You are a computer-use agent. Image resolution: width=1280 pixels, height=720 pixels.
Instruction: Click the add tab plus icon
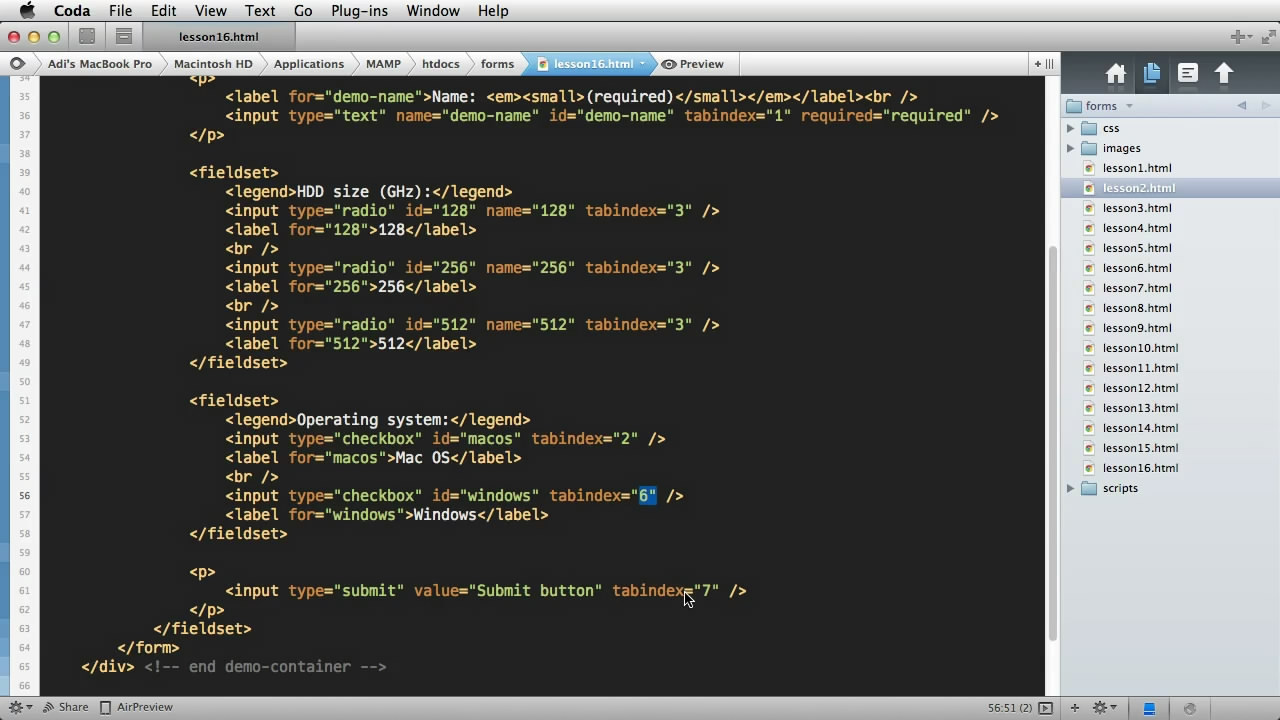click(1239, 37)
